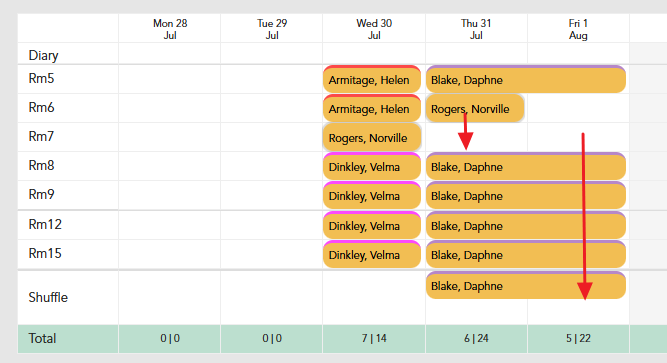Click the Total cell showing 6 | 24
Image resolution: width=667 pixels, height=363 pixels.
476,339
